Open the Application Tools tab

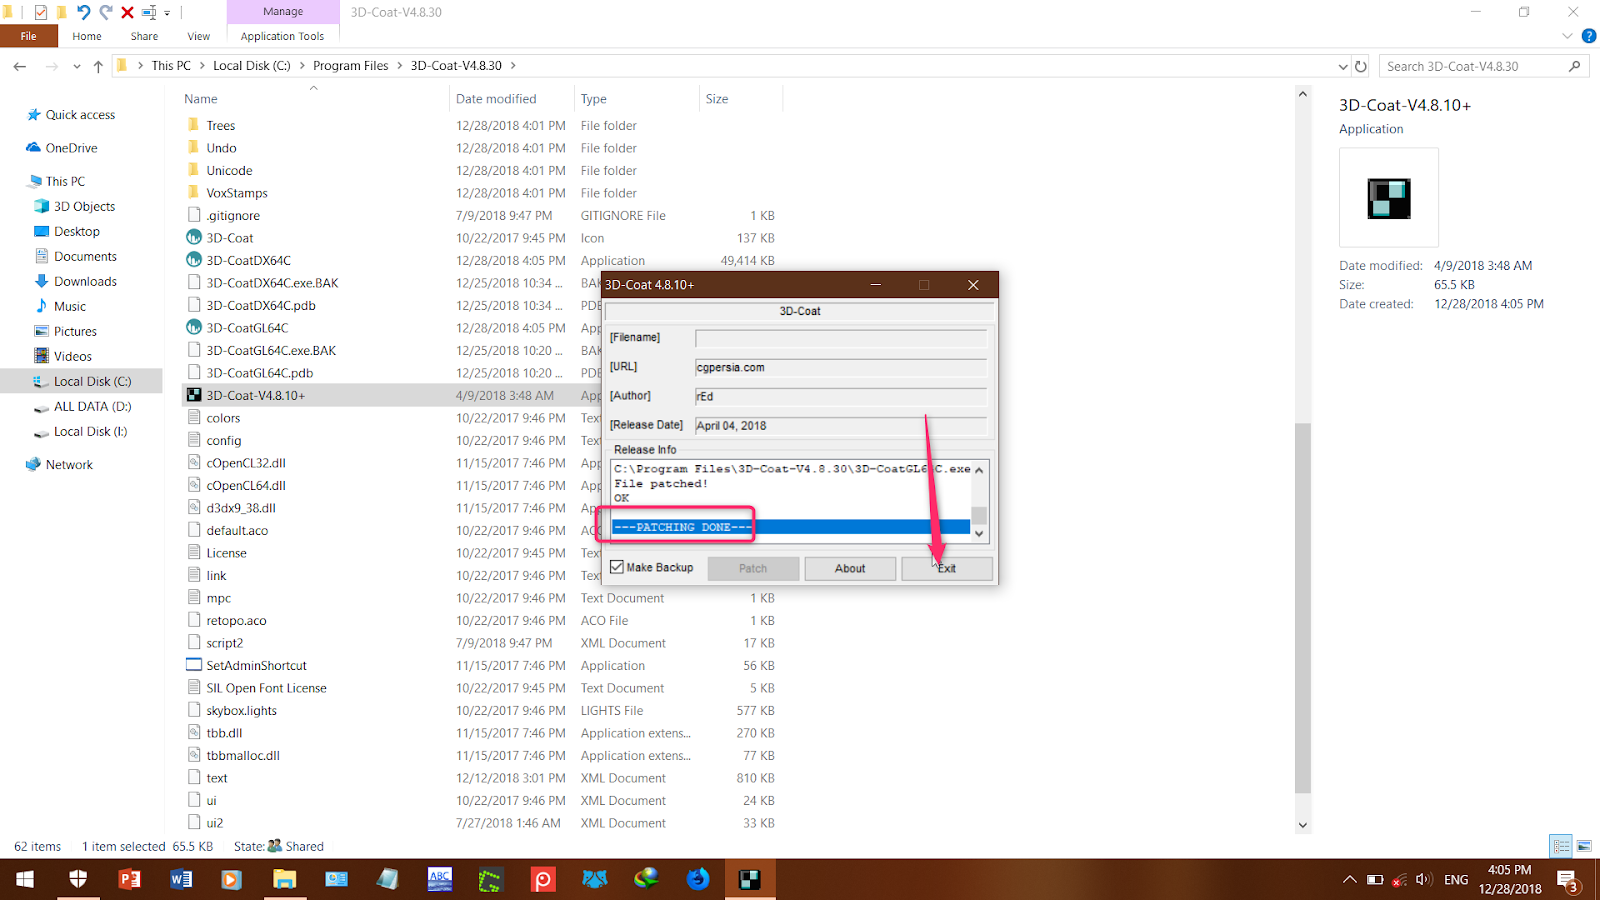[282, 36]
